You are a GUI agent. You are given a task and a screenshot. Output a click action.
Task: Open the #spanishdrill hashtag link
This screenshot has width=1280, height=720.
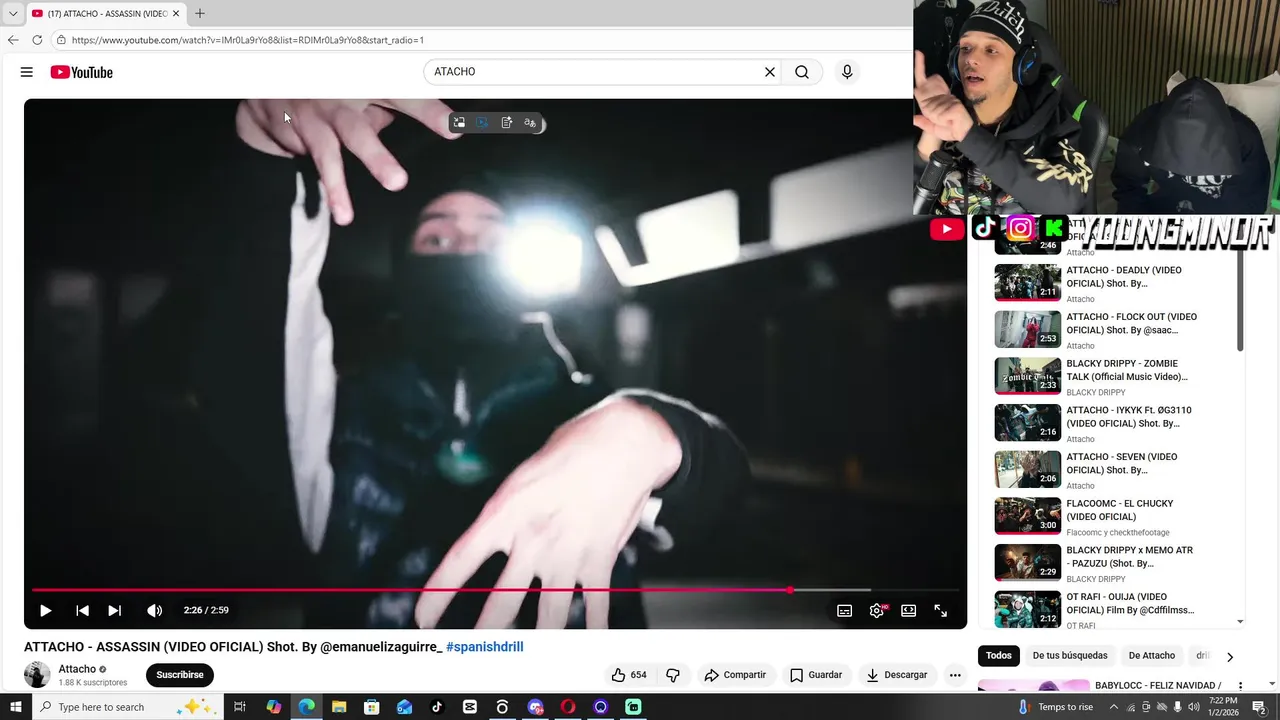tap(485, 647)
